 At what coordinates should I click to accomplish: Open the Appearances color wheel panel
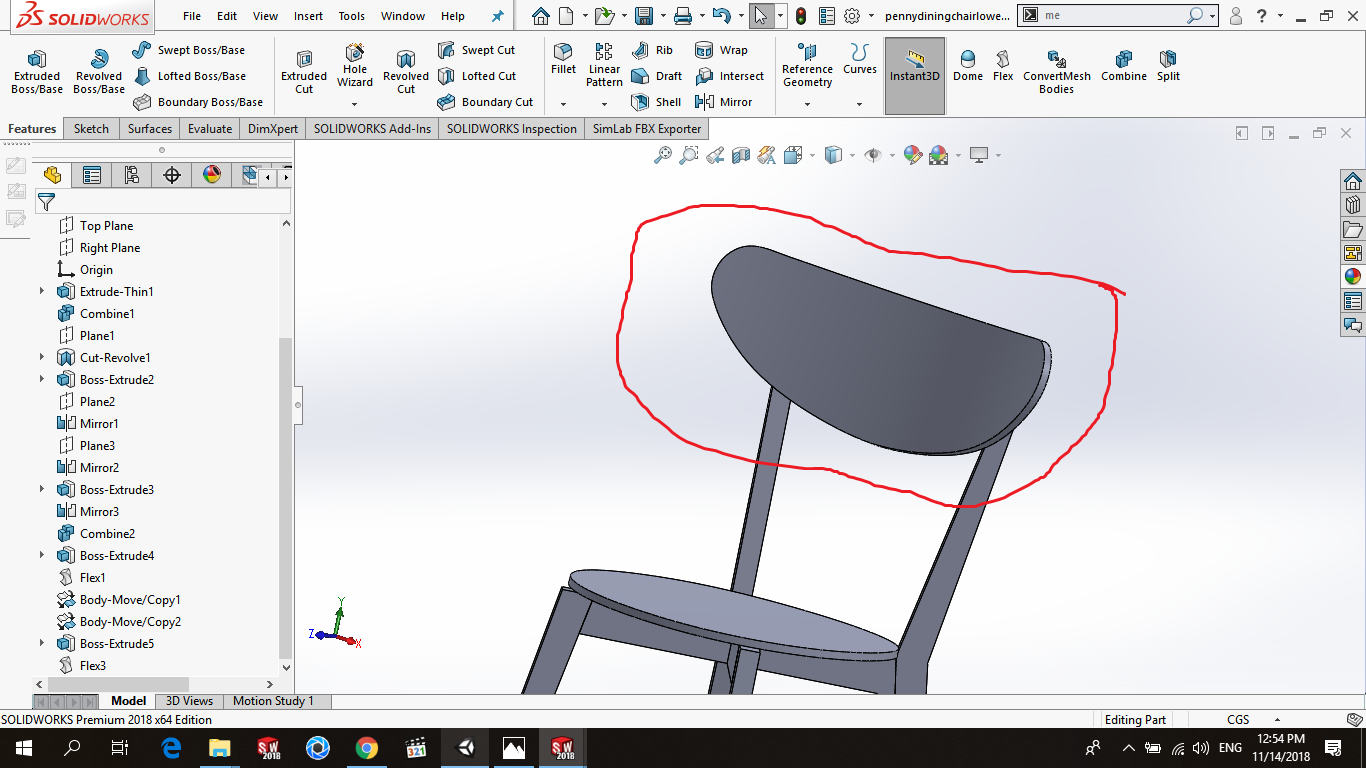(x=1352, y=277)
